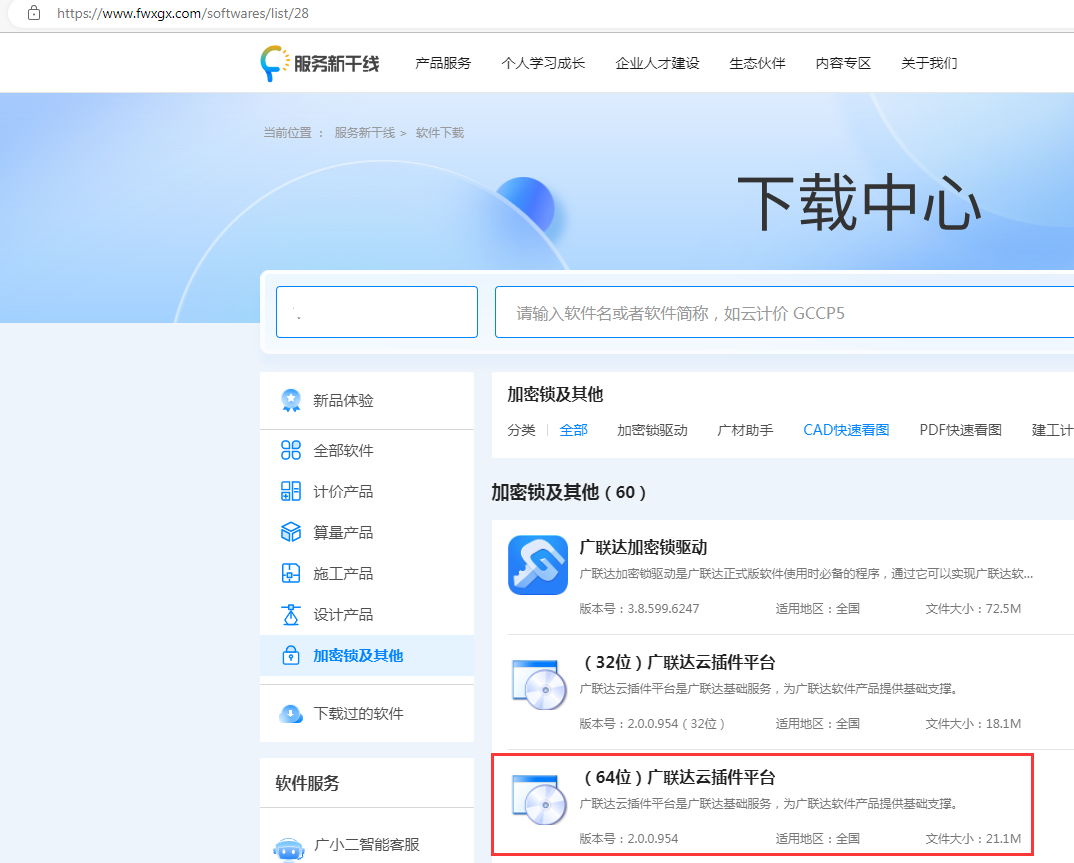Open 算量产品 in sidebar
Screen dimensions: 1074x863
coord(367,533)
